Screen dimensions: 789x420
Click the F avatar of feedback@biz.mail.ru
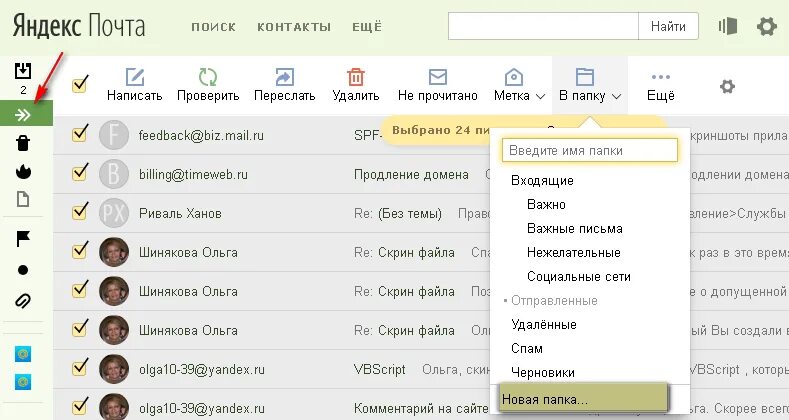114,135
